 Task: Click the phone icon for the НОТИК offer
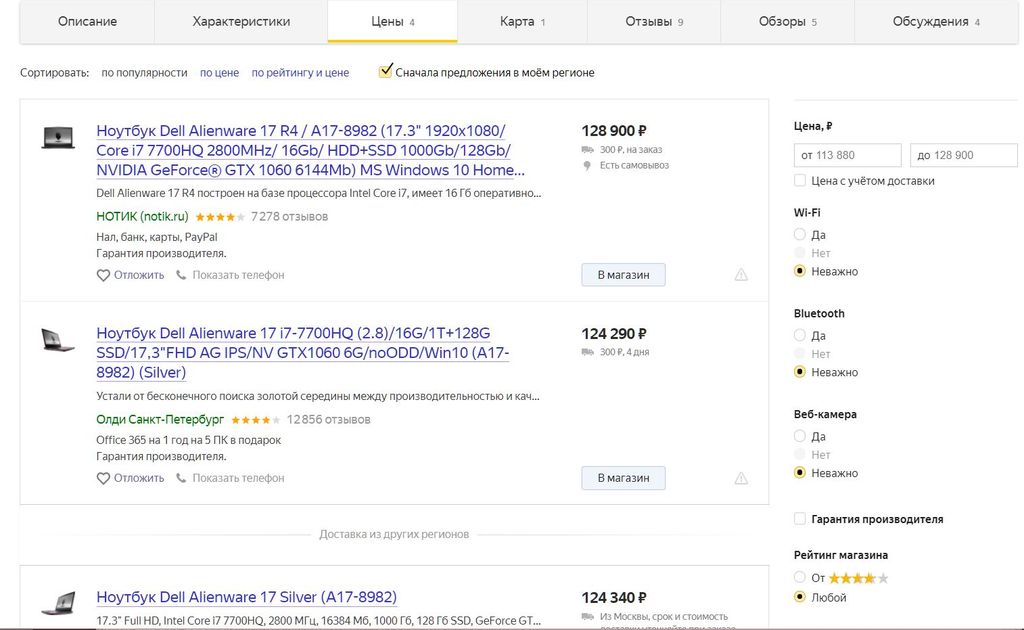[181, 276]
